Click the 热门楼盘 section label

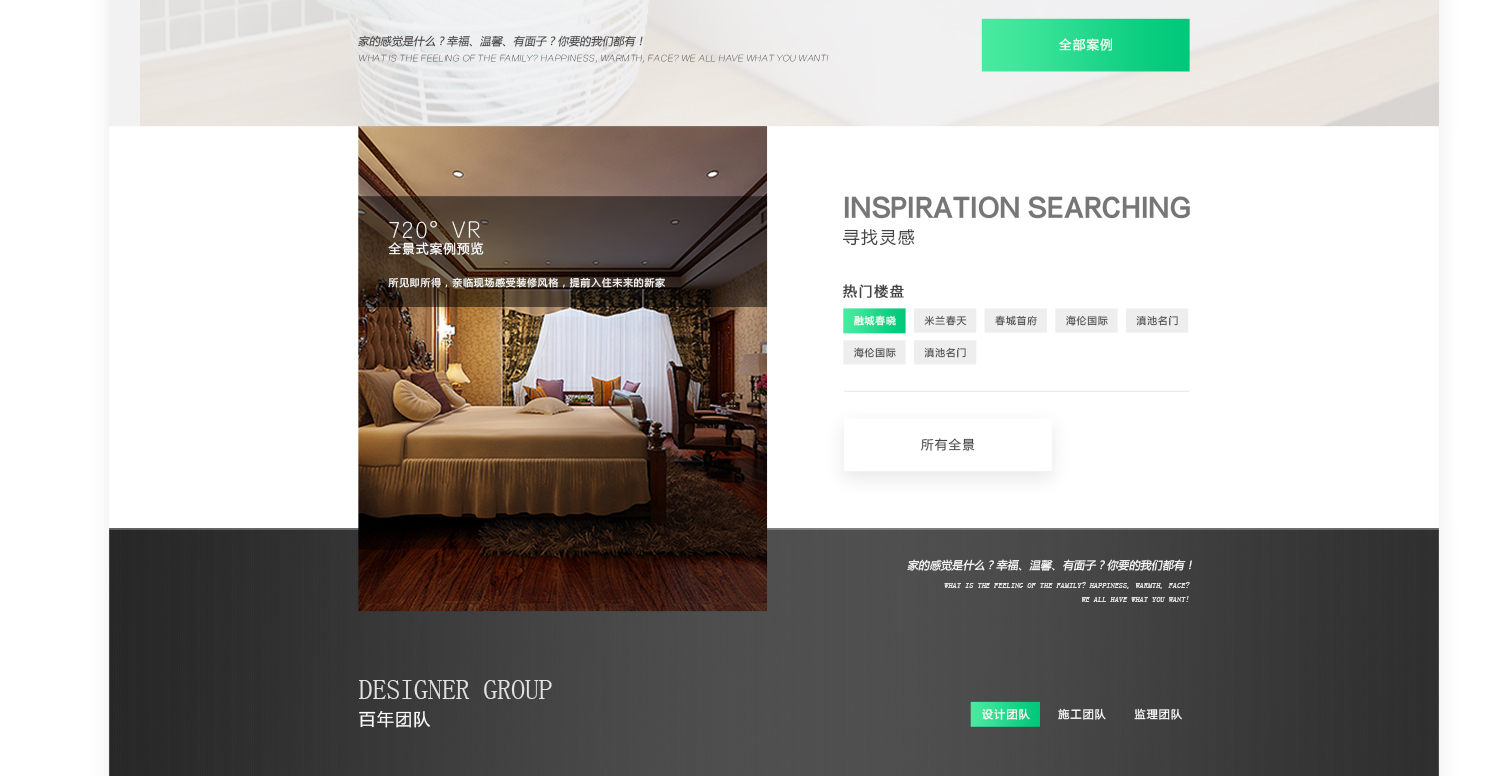pos(873,291)
